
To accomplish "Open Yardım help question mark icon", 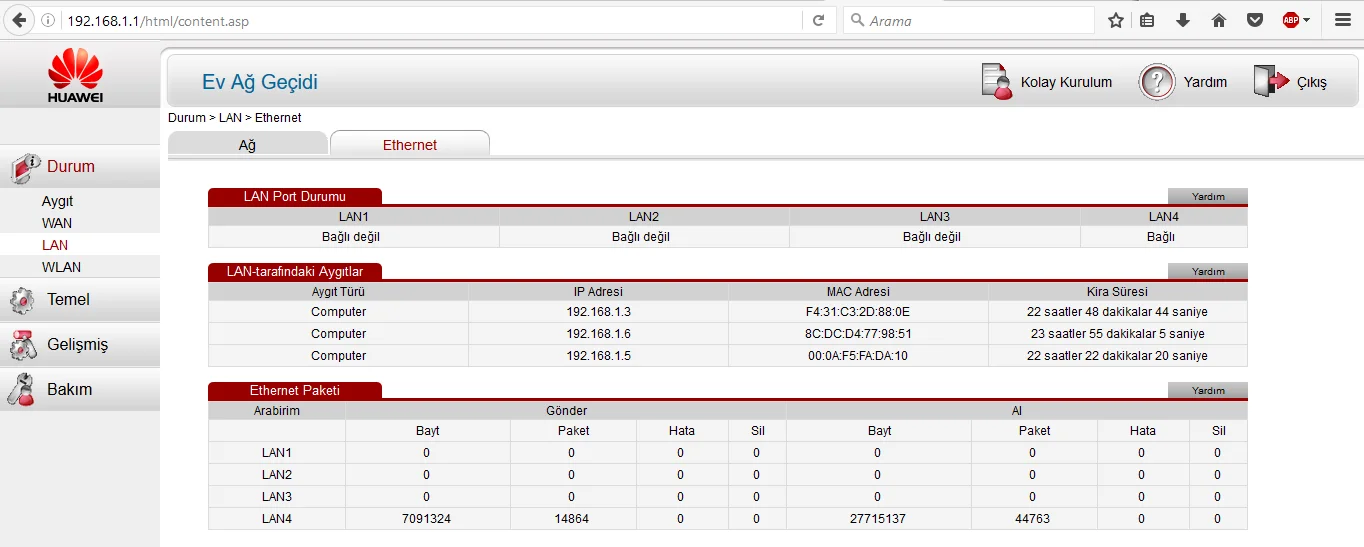I will point(1156,82).
